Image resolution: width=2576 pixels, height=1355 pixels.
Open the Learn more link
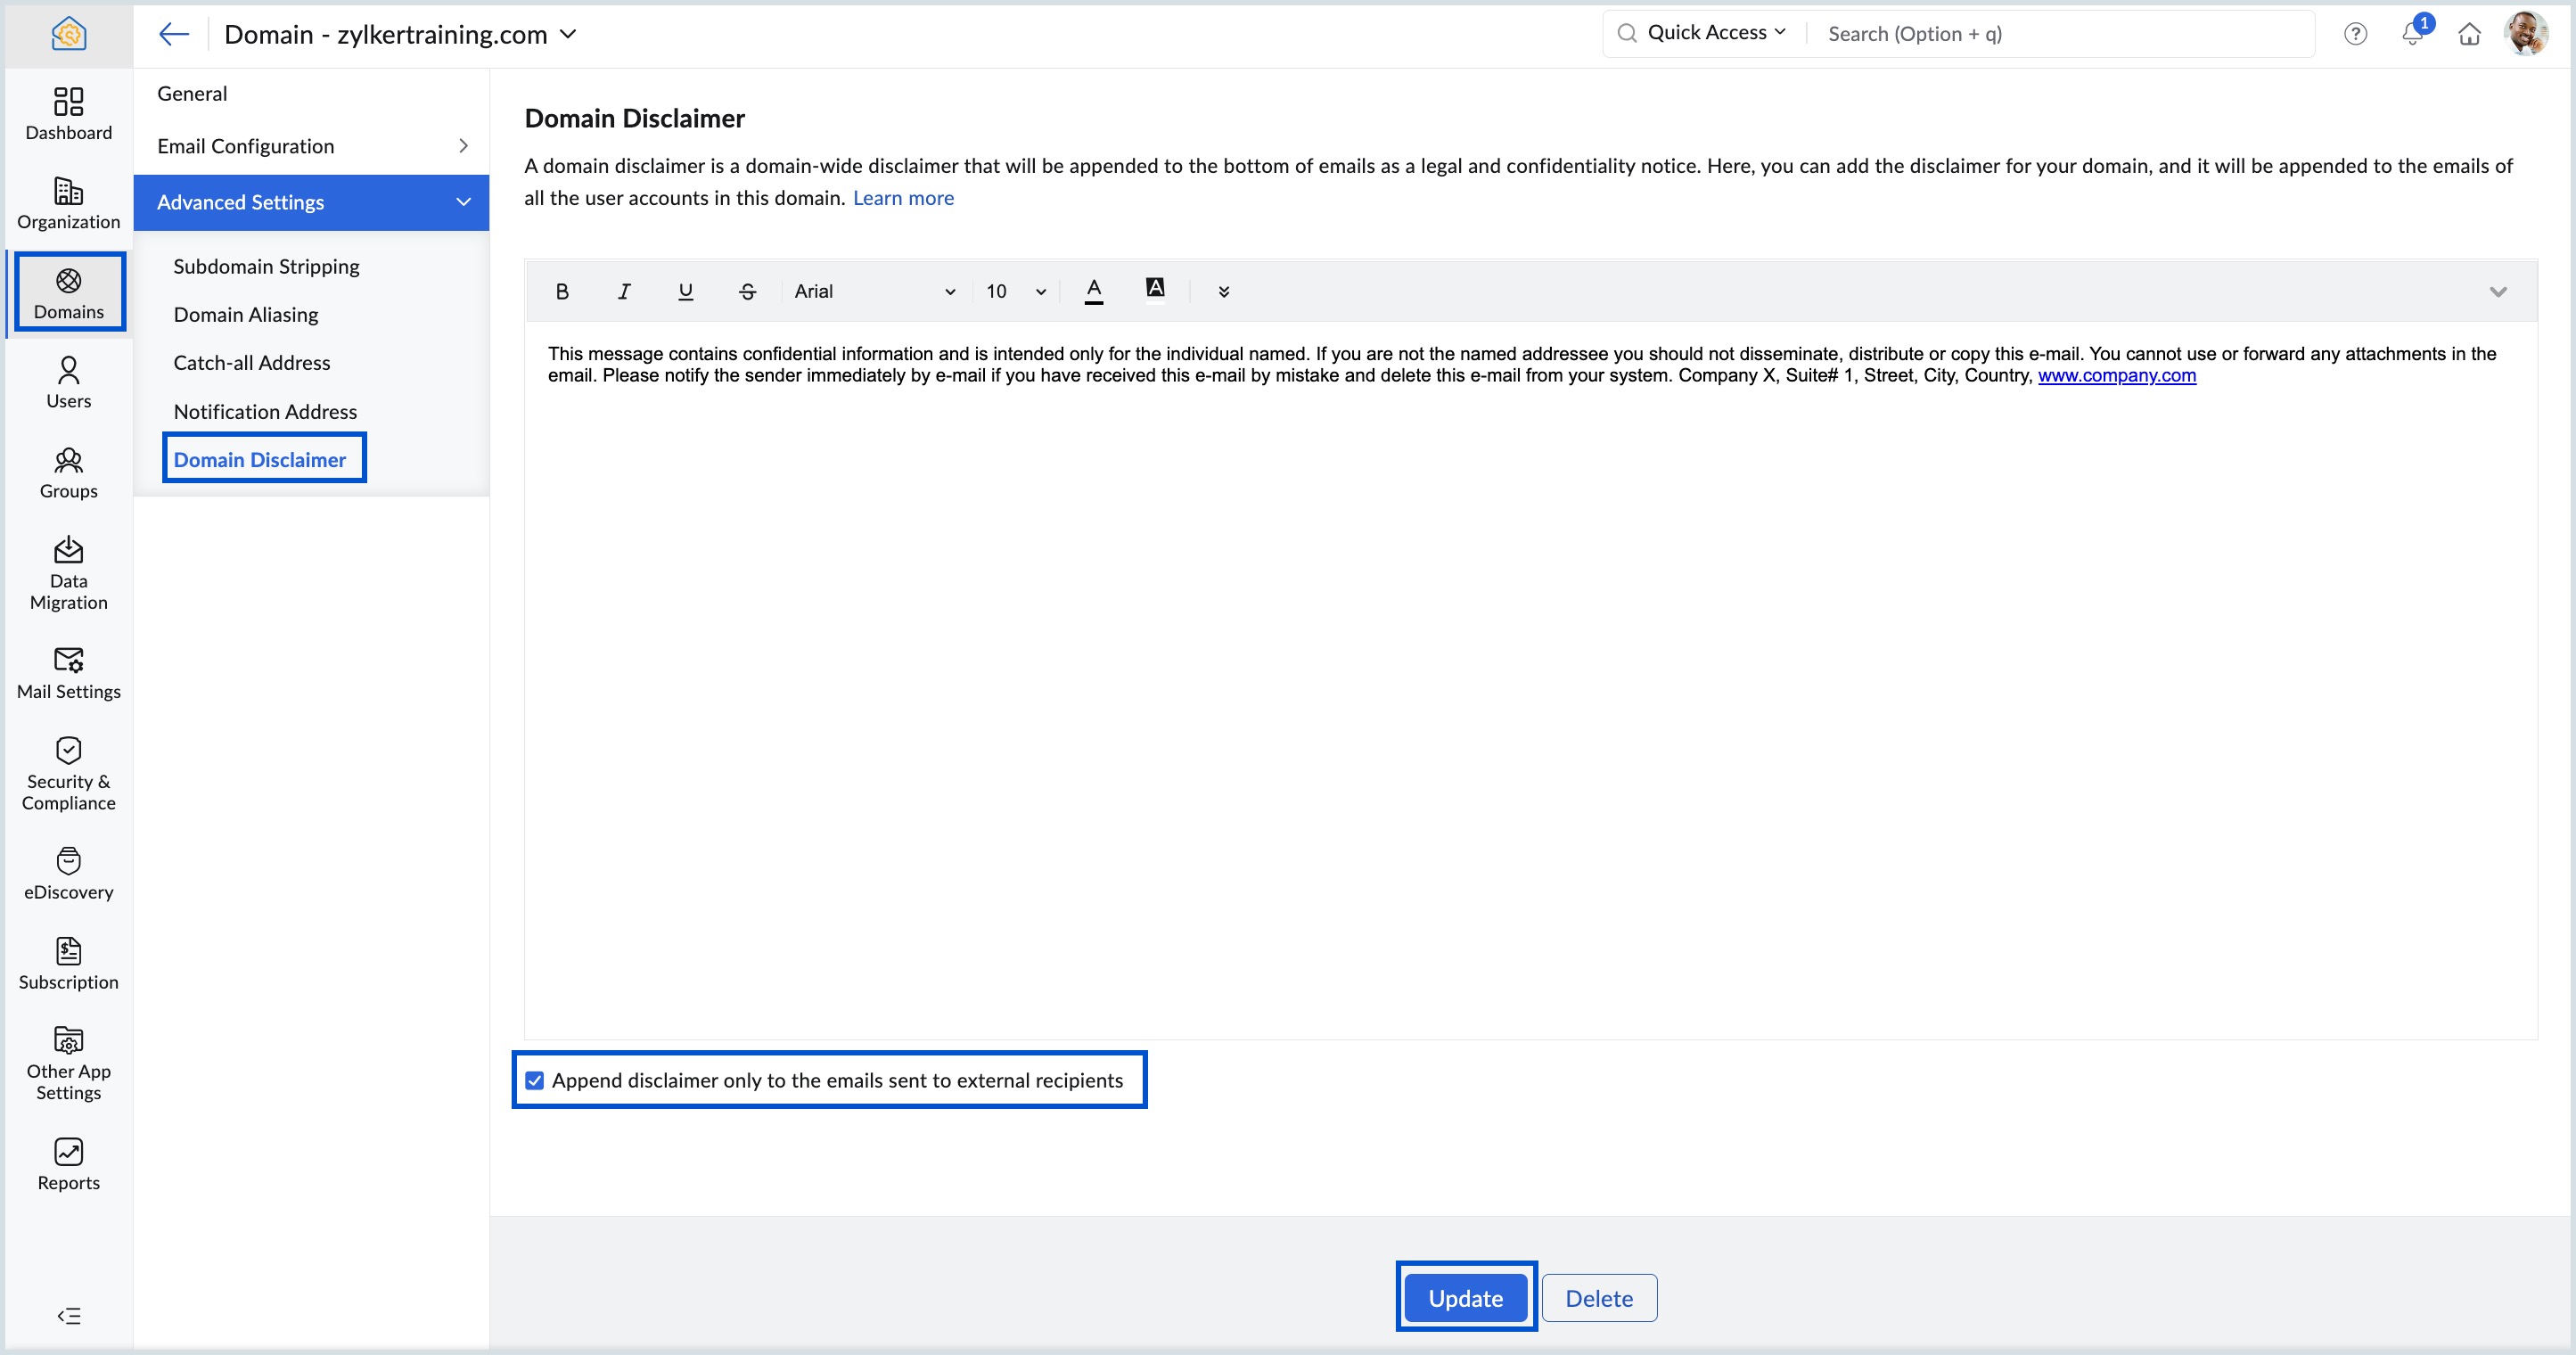902,198
